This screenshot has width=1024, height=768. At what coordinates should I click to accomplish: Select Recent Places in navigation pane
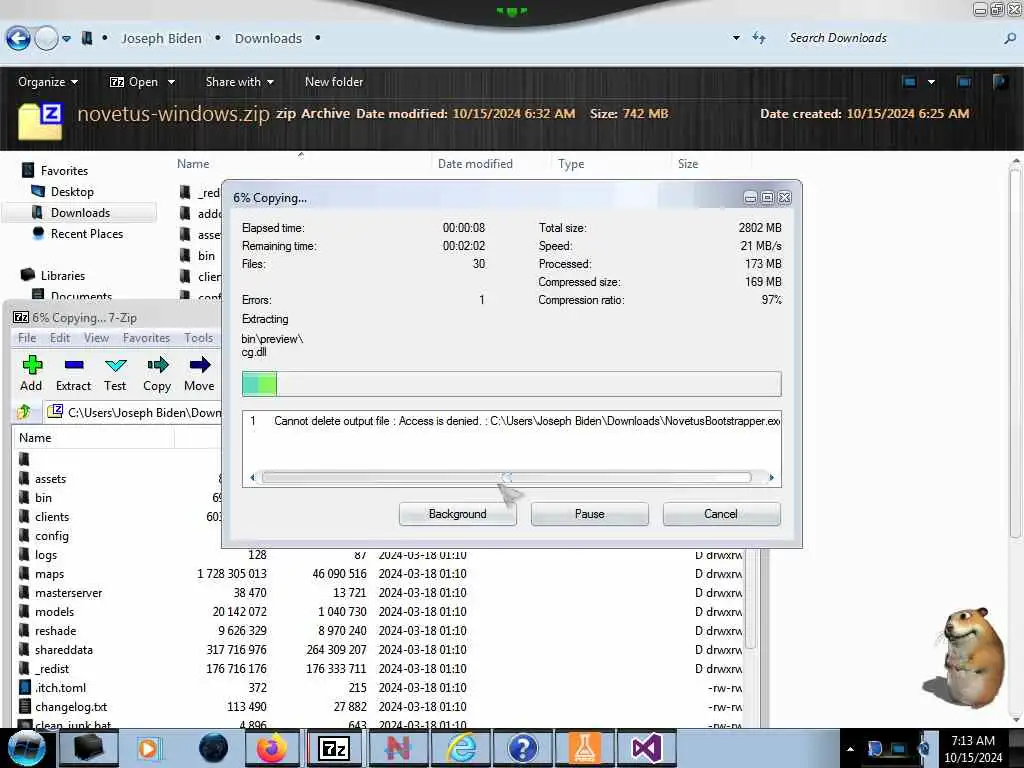coord(87,234)
